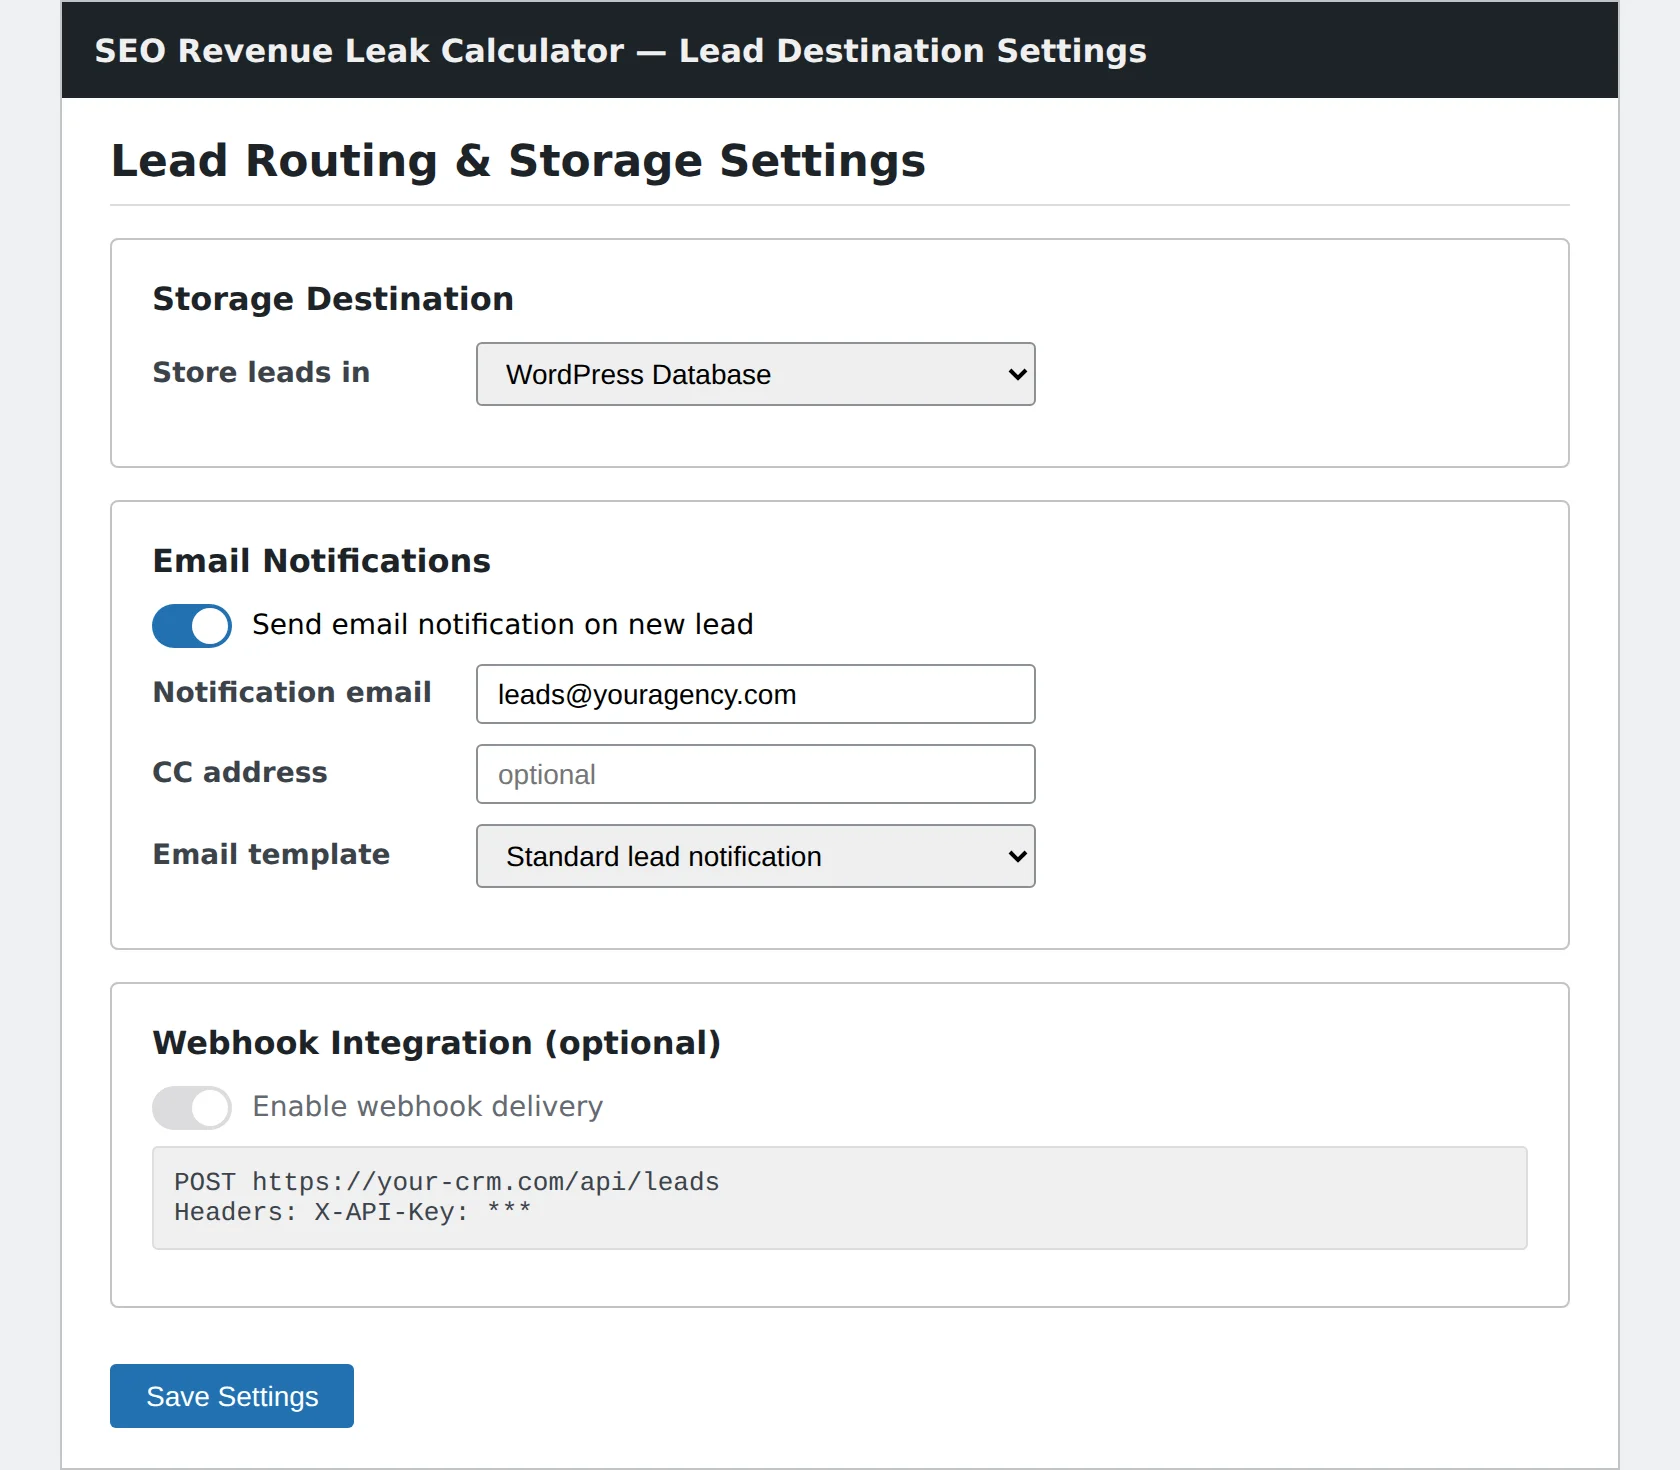Click the Email Notifications heading
Screen dimensions: 1680x1470
click(x=321, y=561)
